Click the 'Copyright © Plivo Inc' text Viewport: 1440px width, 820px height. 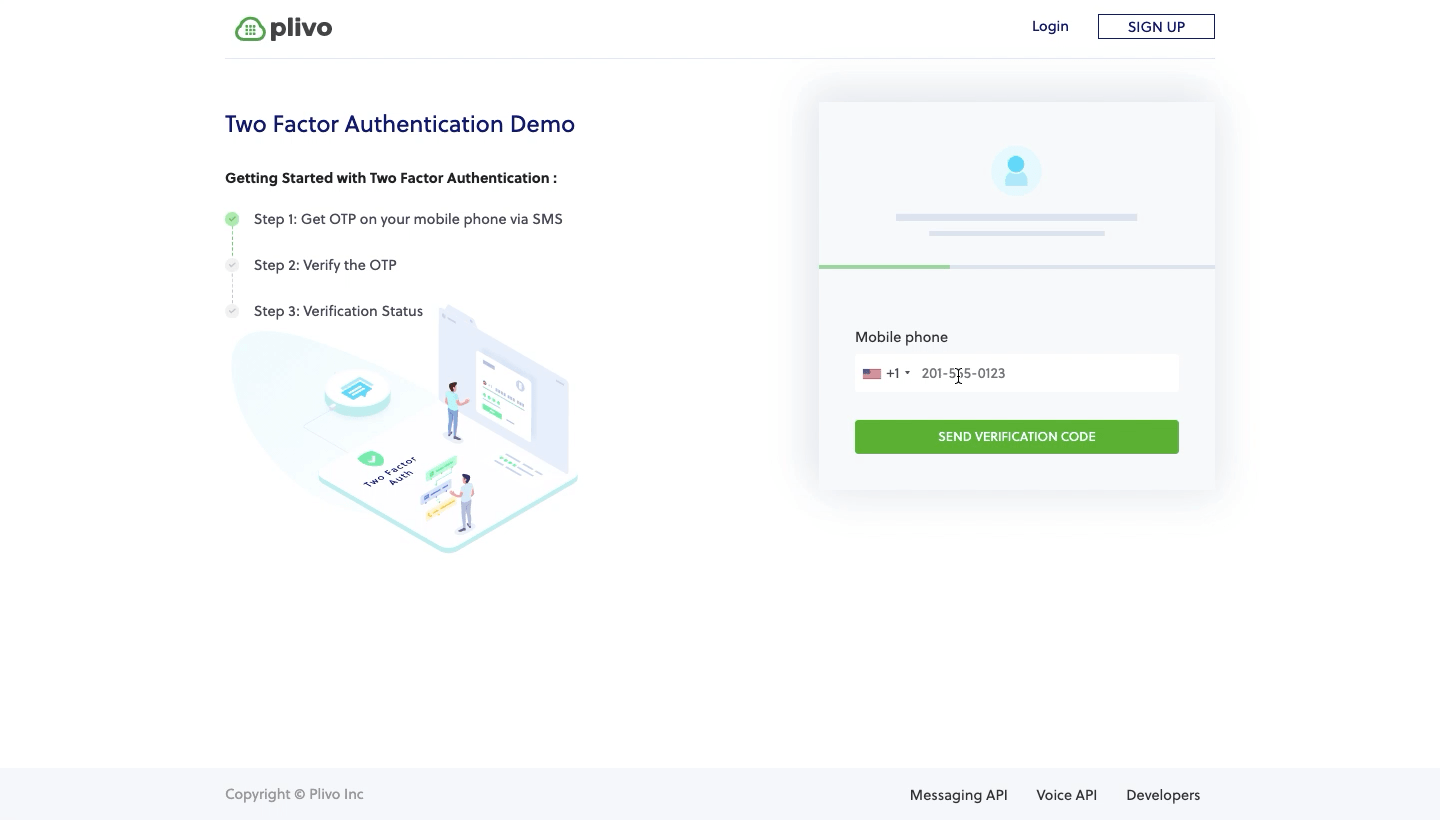[x=294, y=794]
